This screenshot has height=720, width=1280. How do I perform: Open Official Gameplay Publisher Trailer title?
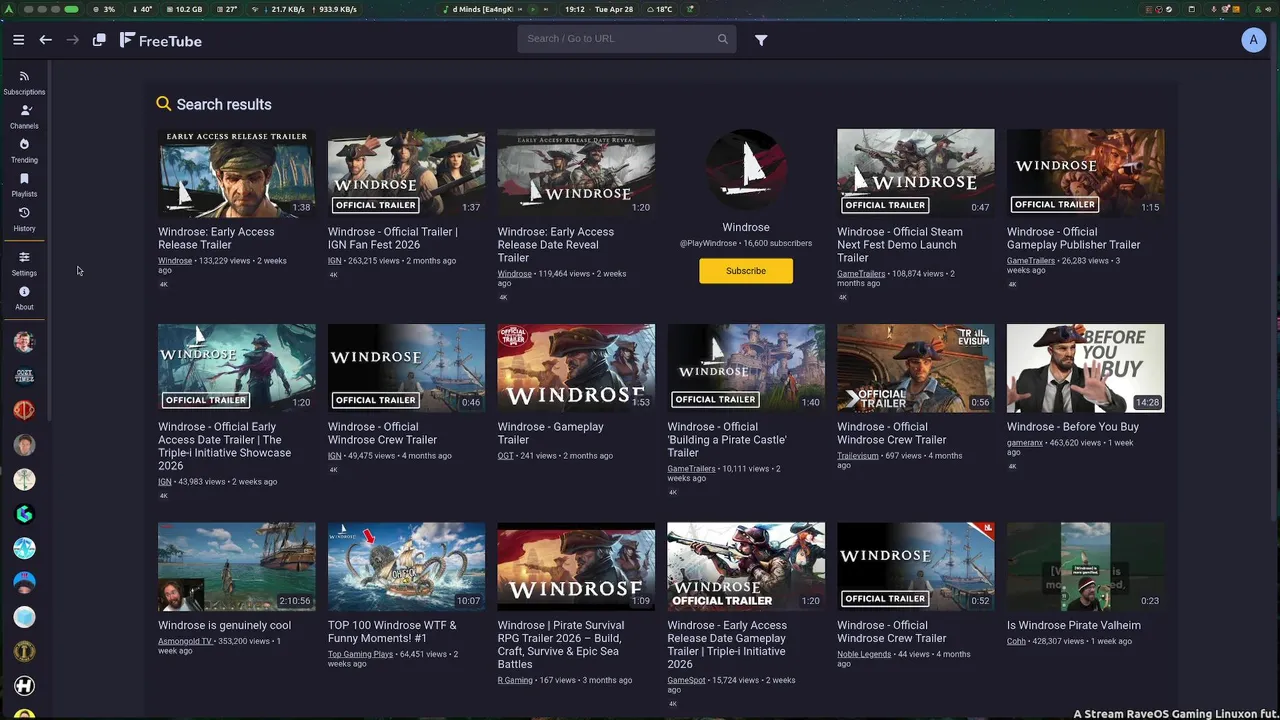(x=1073, y=238)
